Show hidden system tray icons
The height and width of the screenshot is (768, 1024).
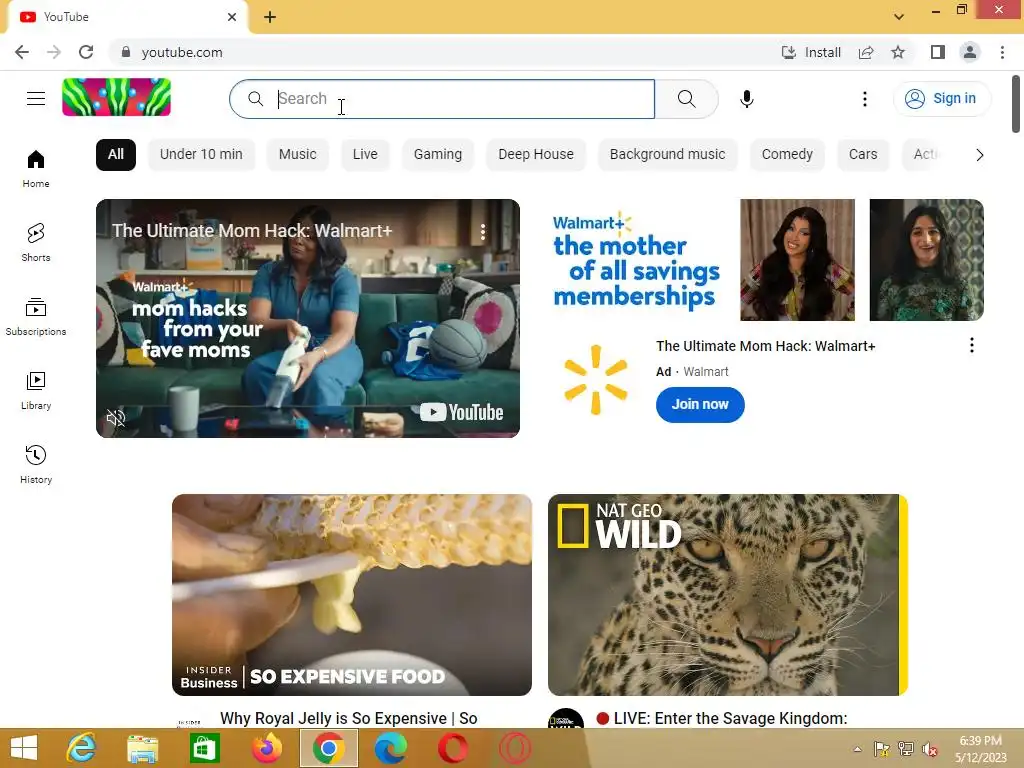click(857, 749)
